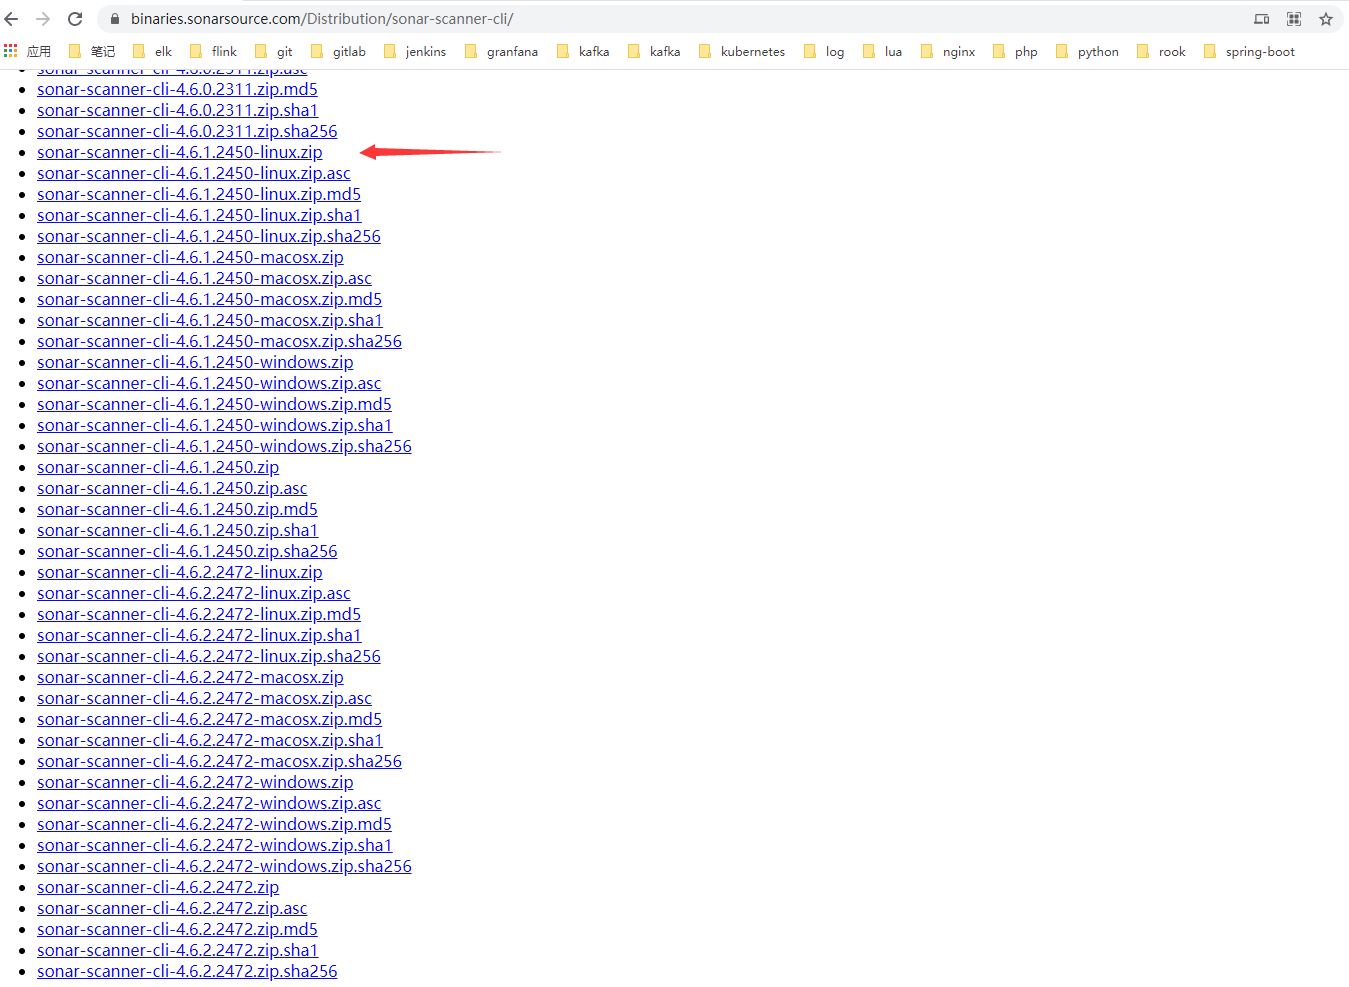1349x987 pixels.
Task: Open sonar-scanner-cli-4.6.1.2450-linux.zip.sha1 link
Action: pos(199,215)
